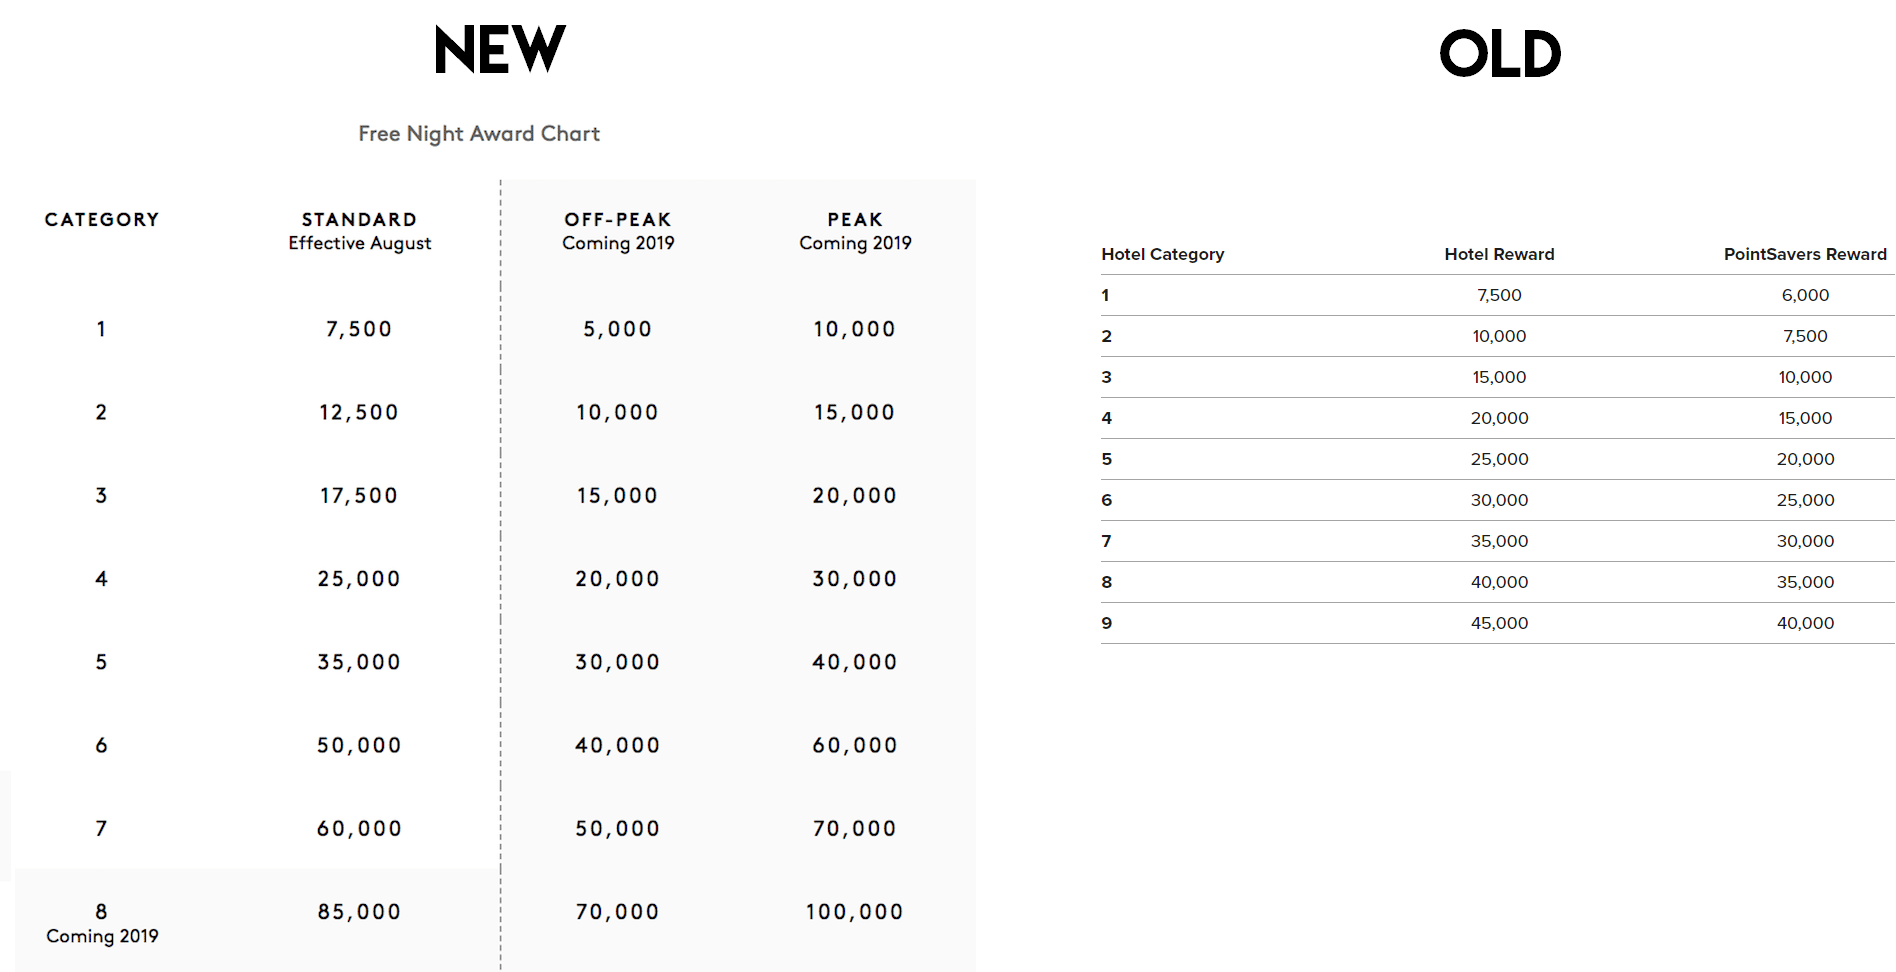1896x972 pixels.
Task: Select the 12,500 standard value
Action: (x=359, y=412)
